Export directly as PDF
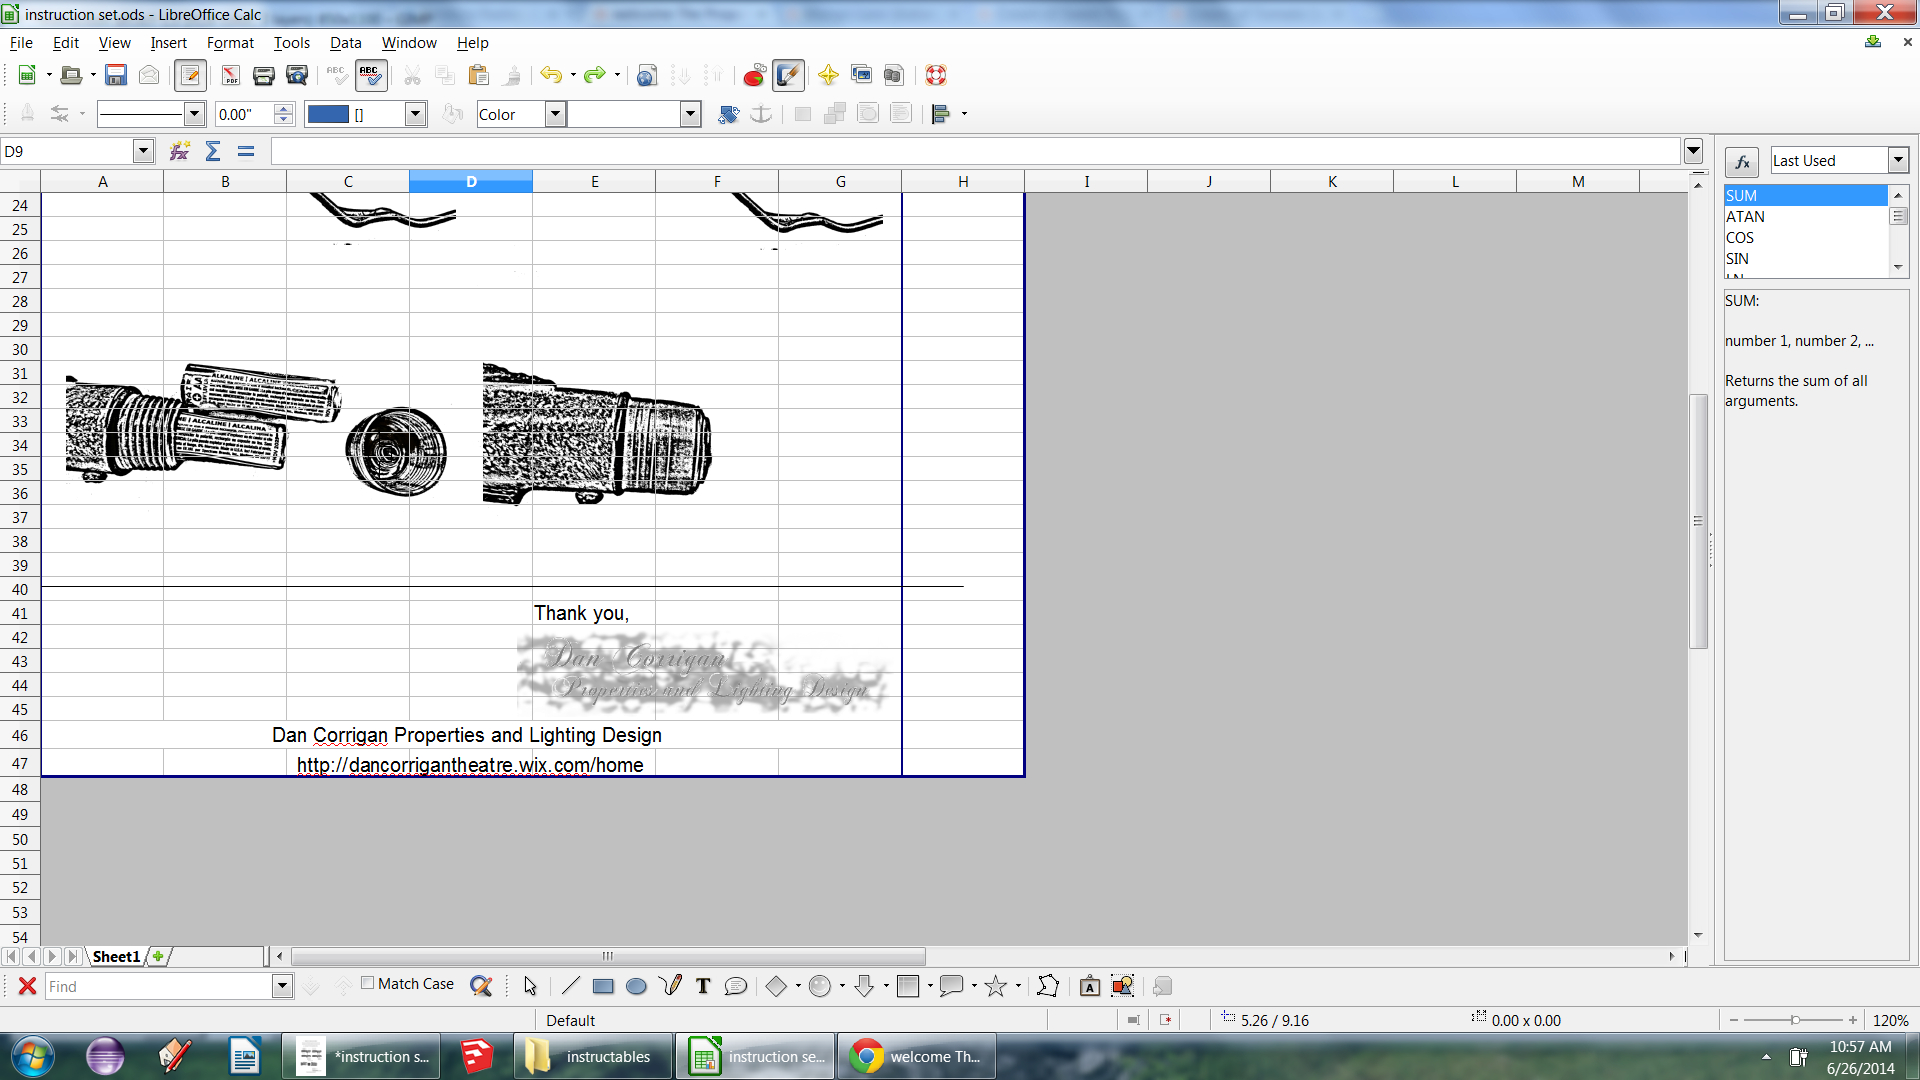1920x1080 pixels. (230, 75)
